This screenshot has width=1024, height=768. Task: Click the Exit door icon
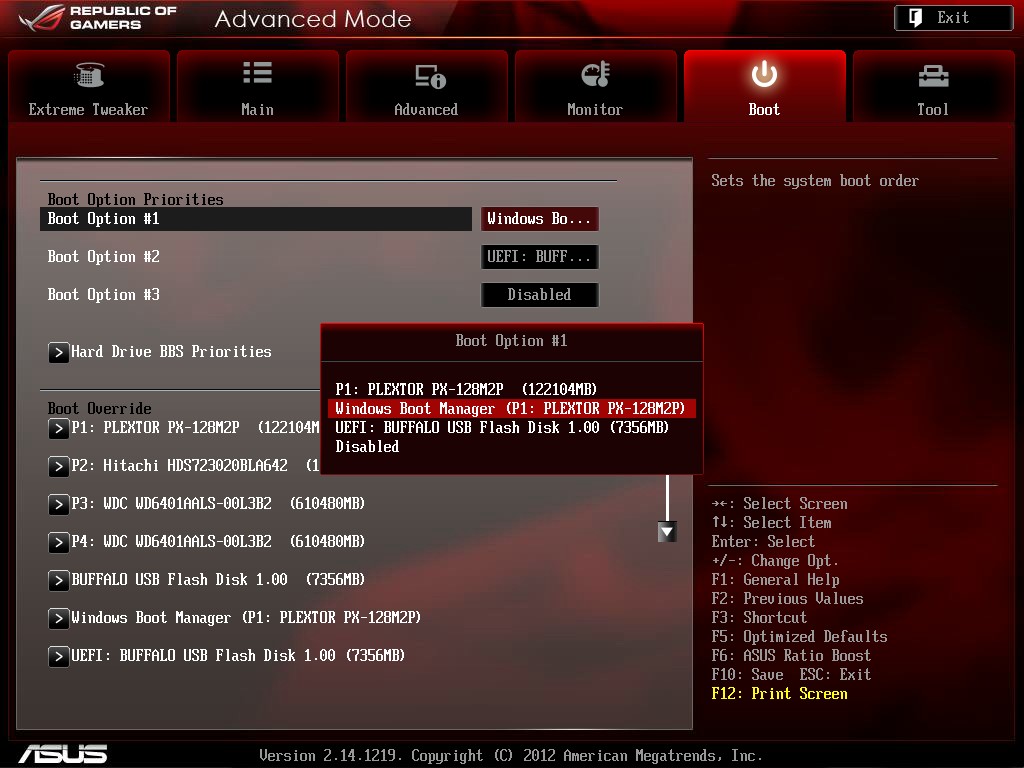click(x=916, y=18)
